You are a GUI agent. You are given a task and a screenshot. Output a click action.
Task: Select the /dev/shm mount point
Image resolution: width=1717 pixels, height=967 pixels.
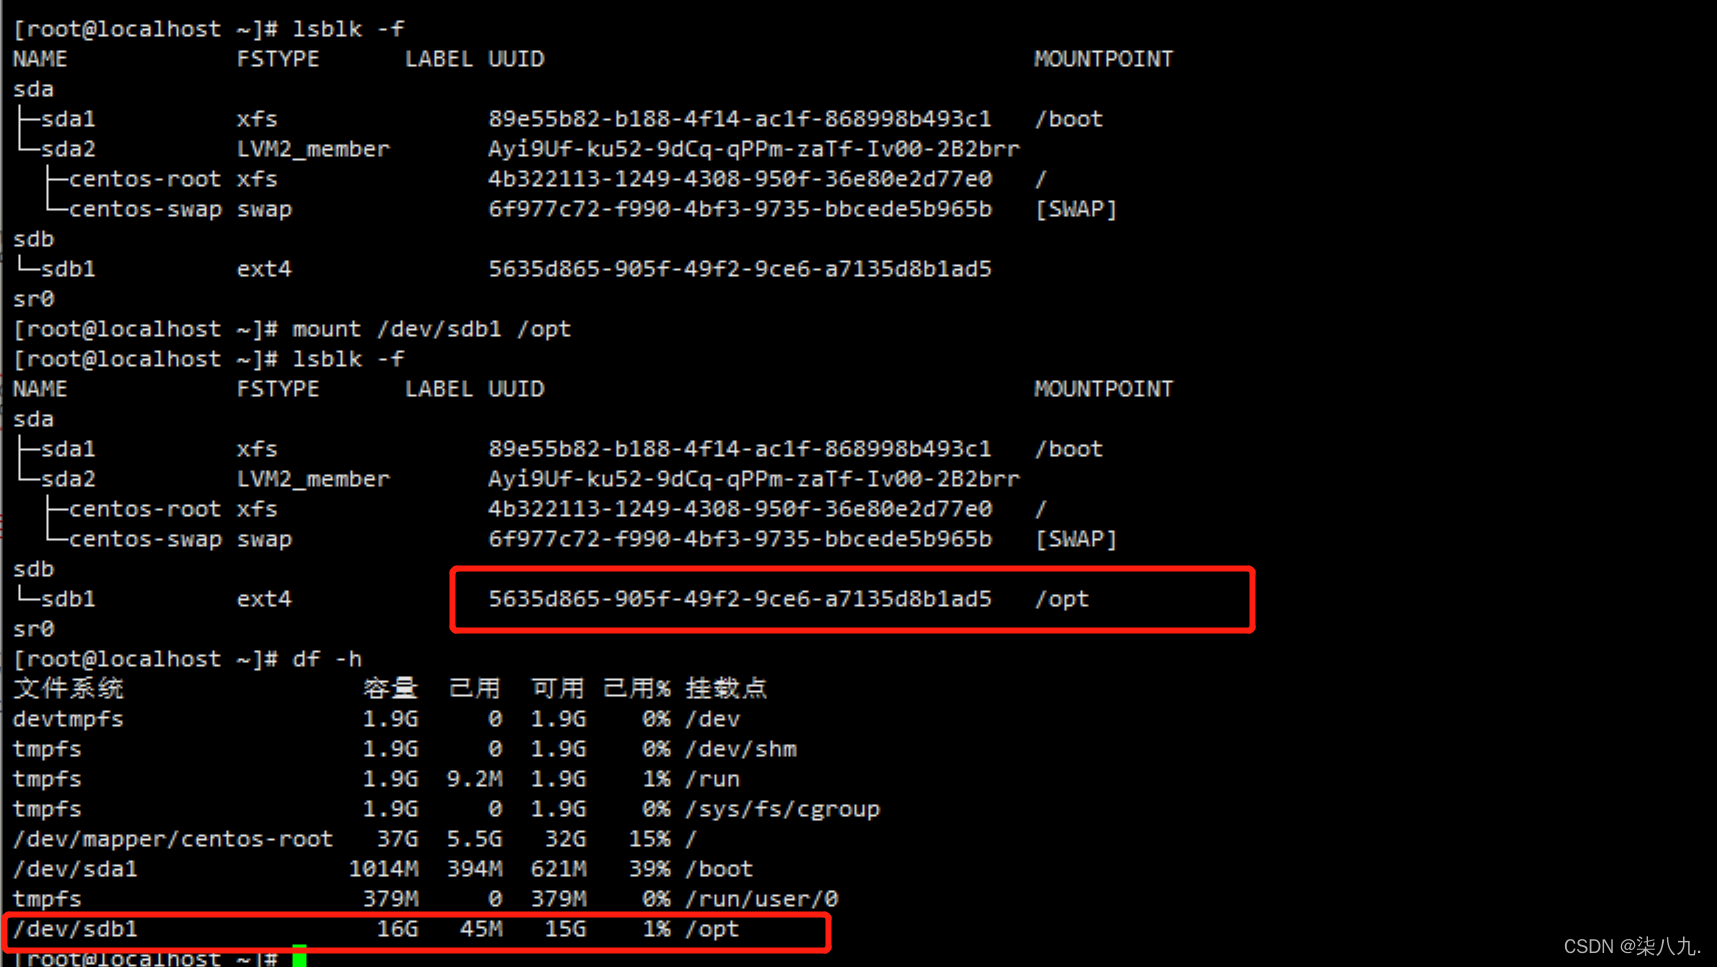coord(740,749)
